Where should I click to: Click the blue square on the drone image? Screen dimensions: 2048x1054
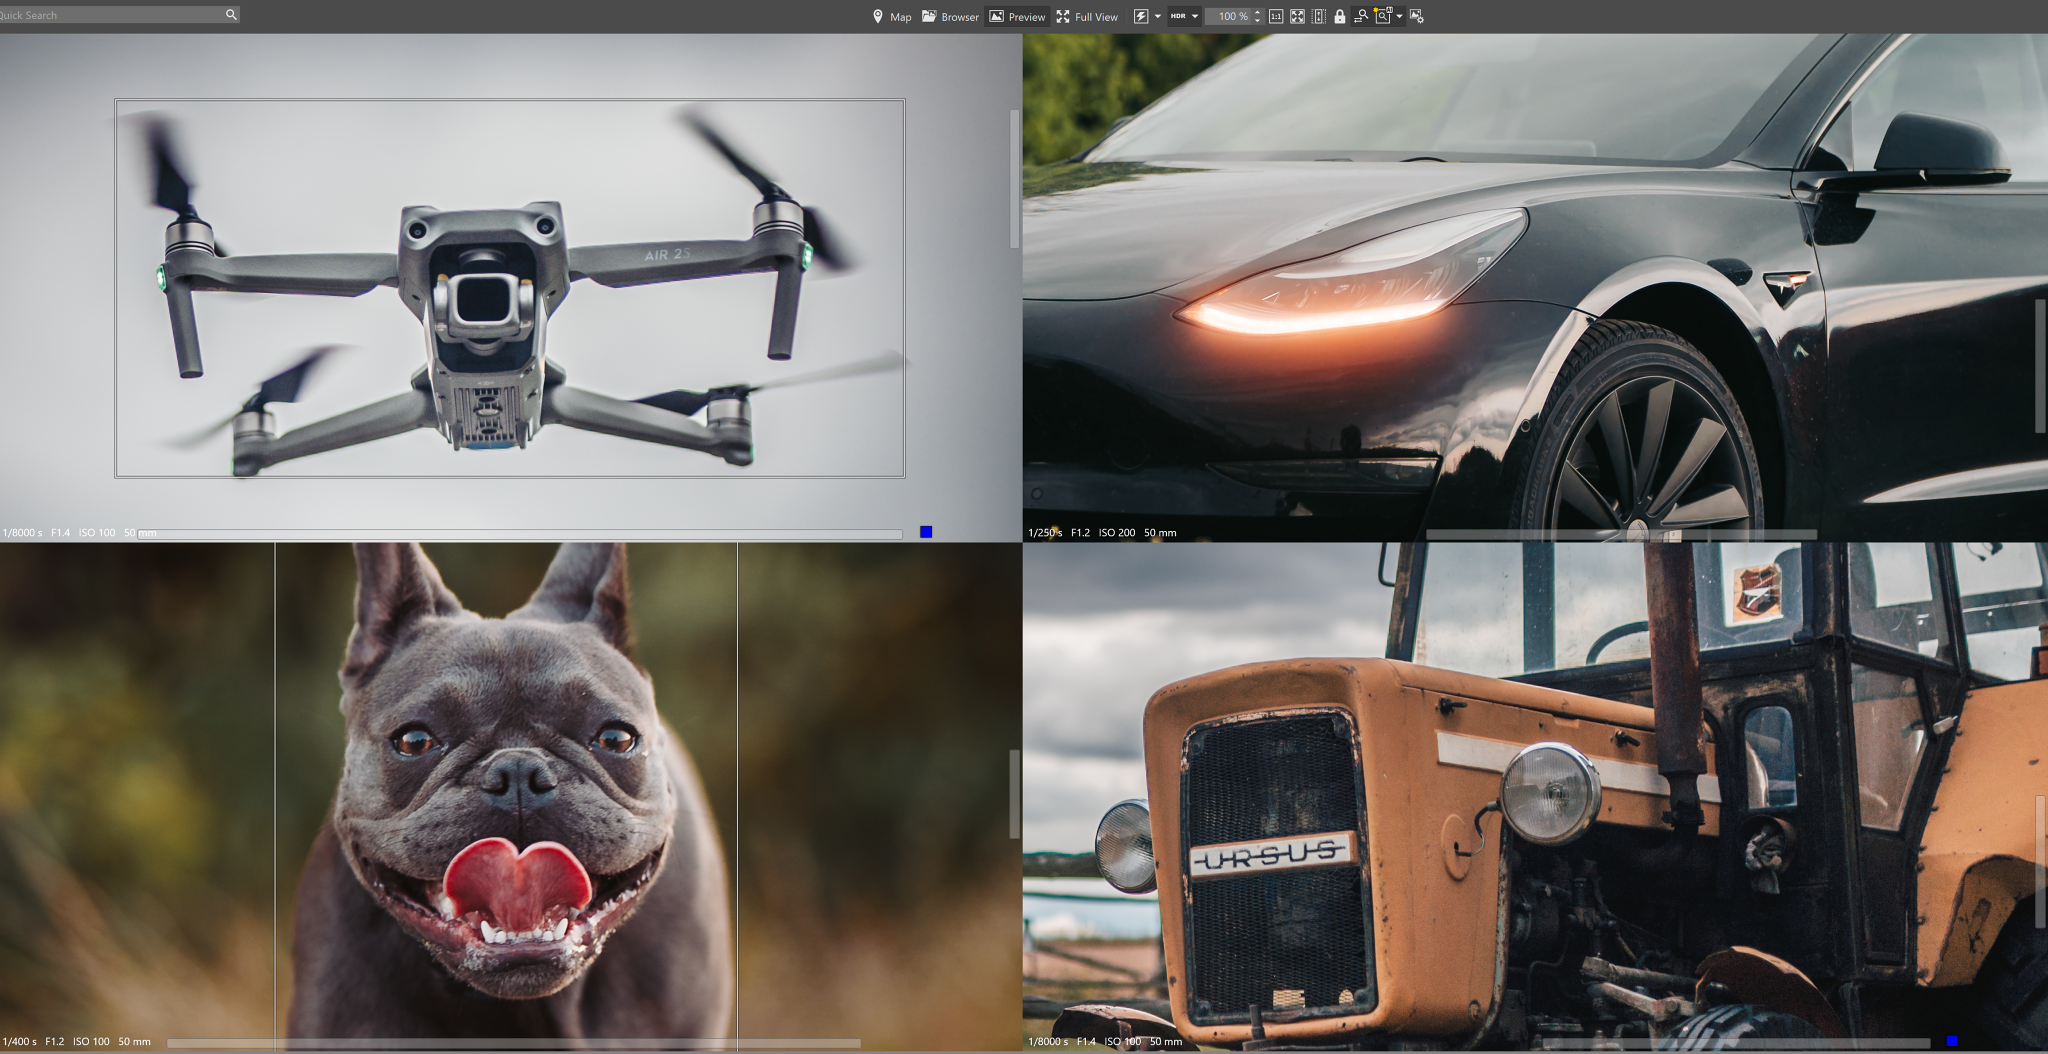coord(926,532)
